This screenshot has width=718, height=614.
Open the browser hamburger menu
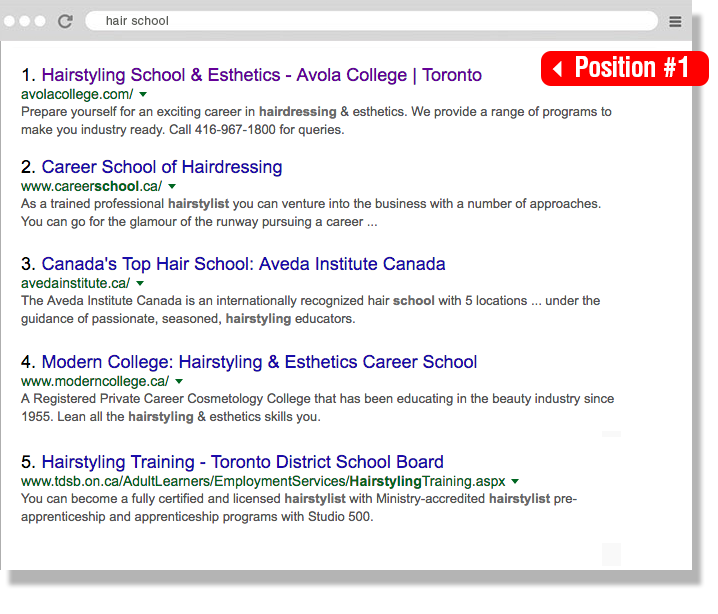tap(675, 22)
